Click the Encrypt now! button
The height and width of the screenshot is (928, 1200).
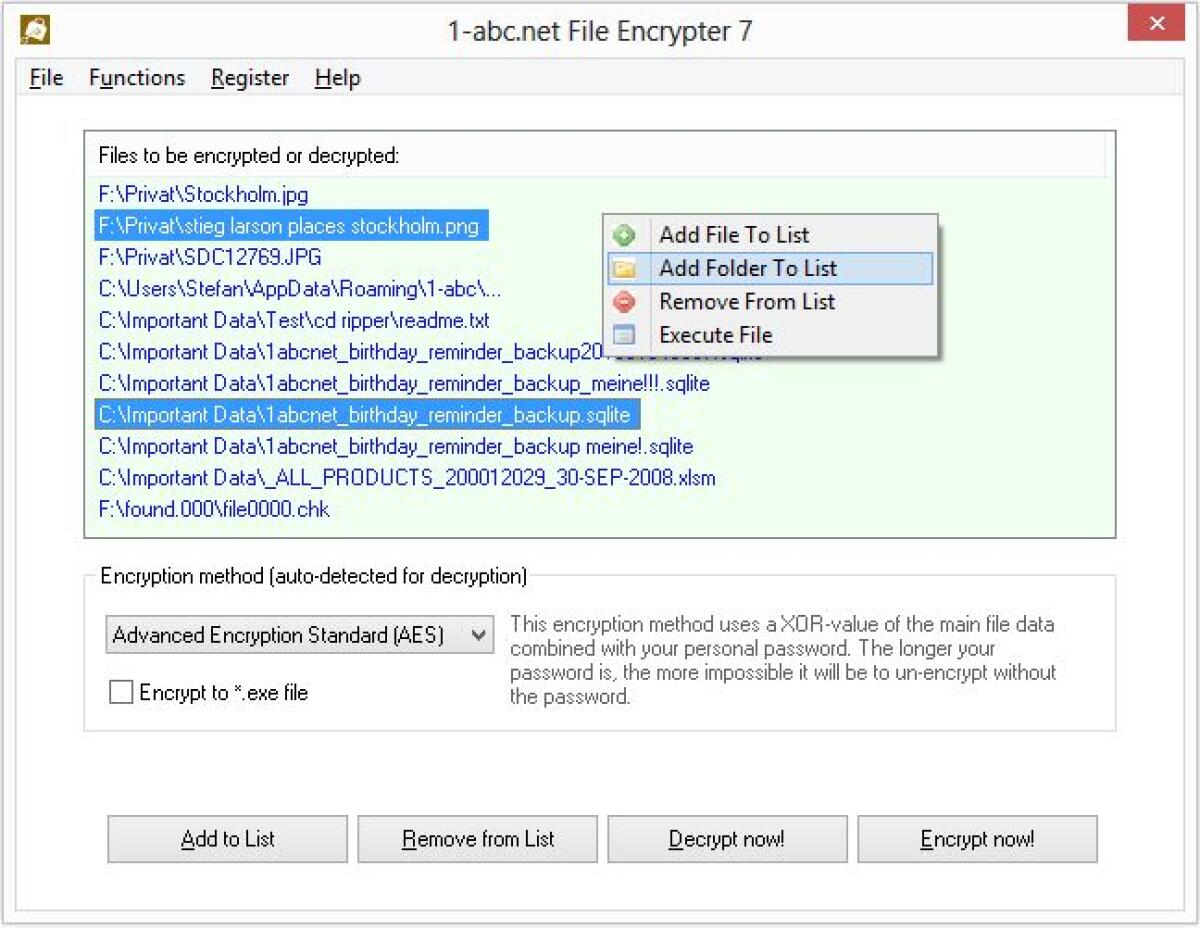[x=977, y=839]
